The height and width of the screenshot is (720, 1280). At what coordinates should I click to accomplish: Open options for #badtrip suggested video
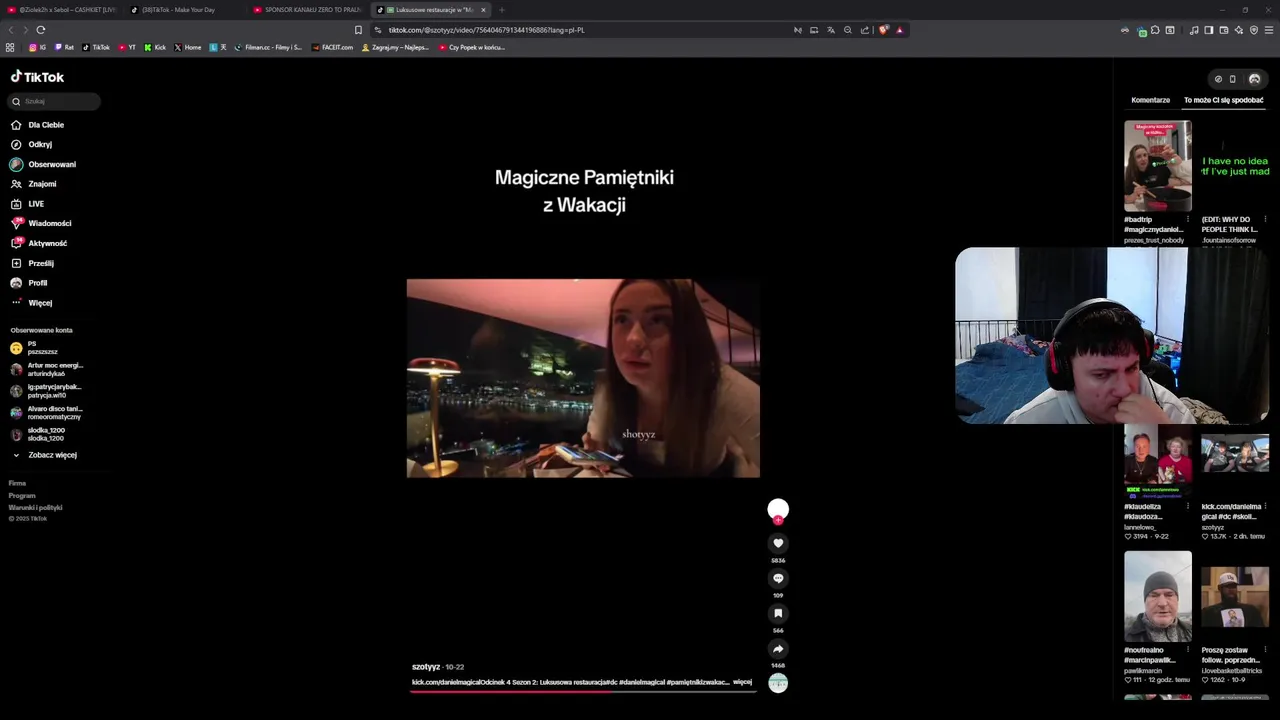coord(1188,219)
